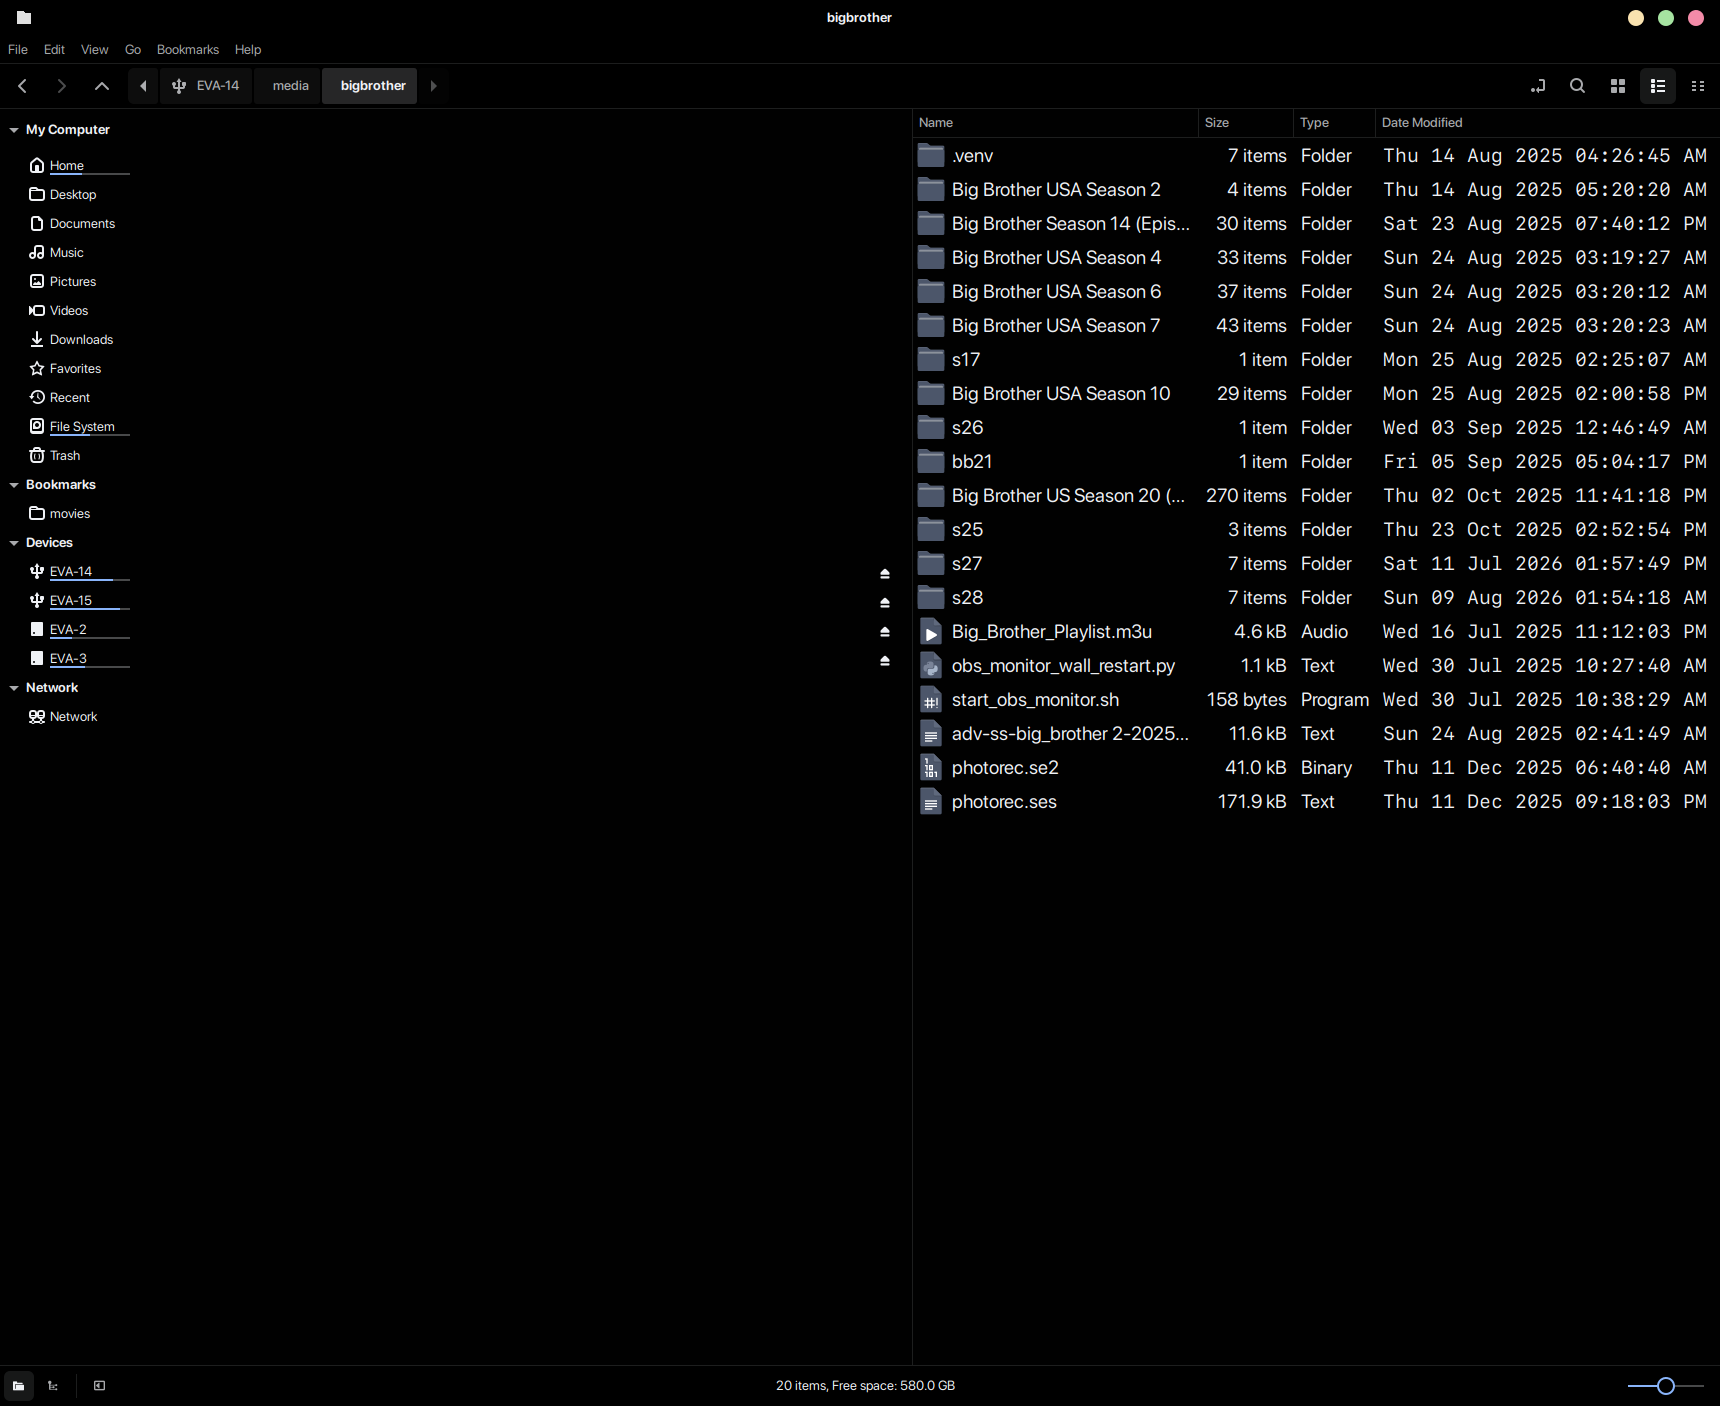Open Downloads in the sidebar
The image size is (1720, 1406).
(x=81, y=340)
